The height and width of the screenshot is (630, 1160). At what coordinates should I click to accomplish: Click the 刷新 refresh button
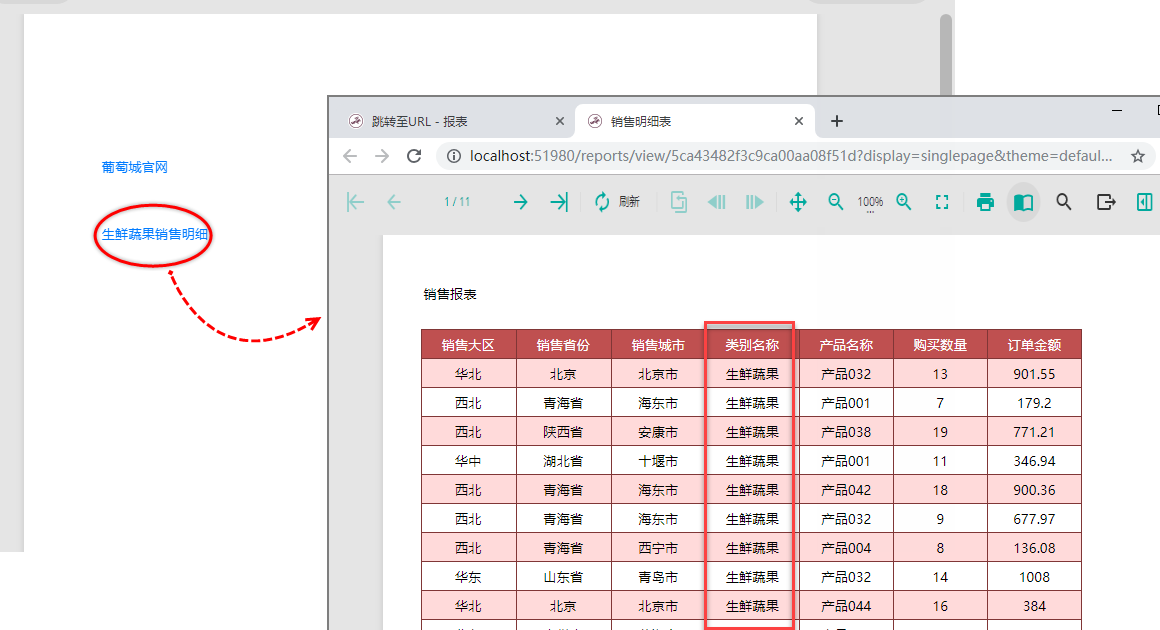click(x=616, y=202)
